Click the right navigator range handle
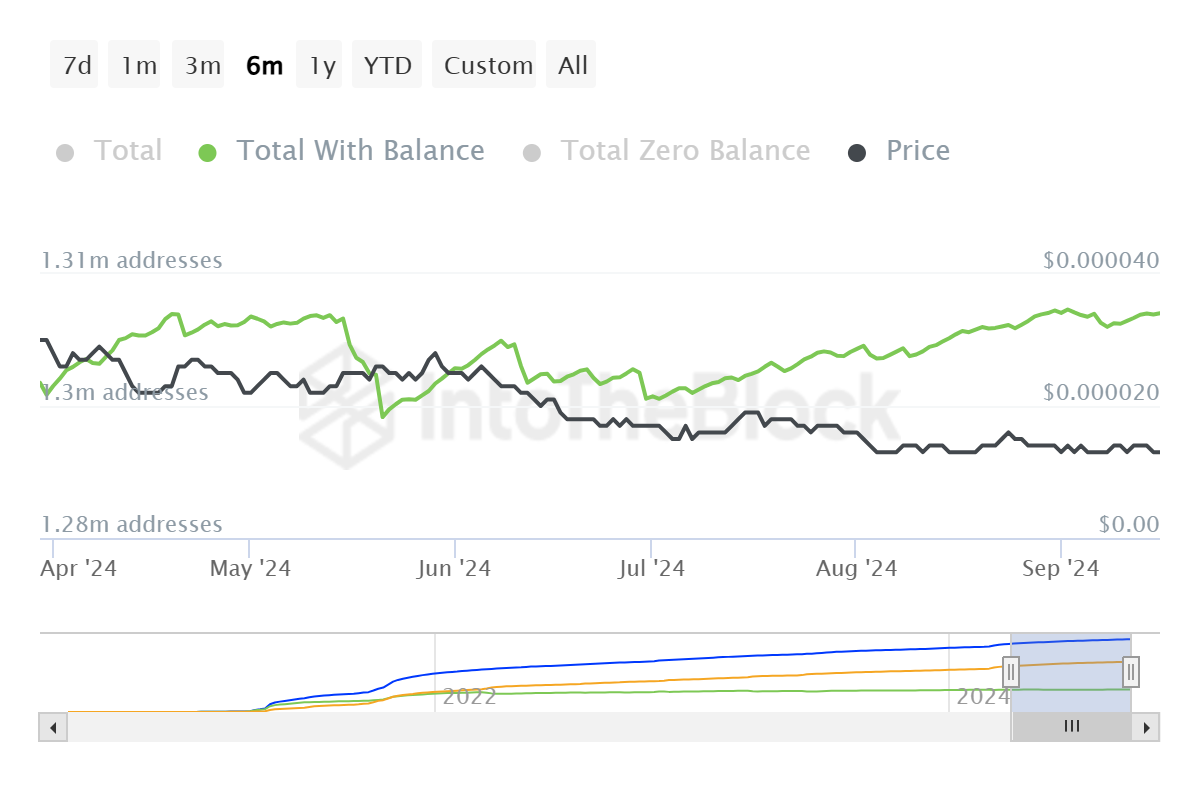The height and width of the screenshot is (800, 1200). tap(1131, 670)
